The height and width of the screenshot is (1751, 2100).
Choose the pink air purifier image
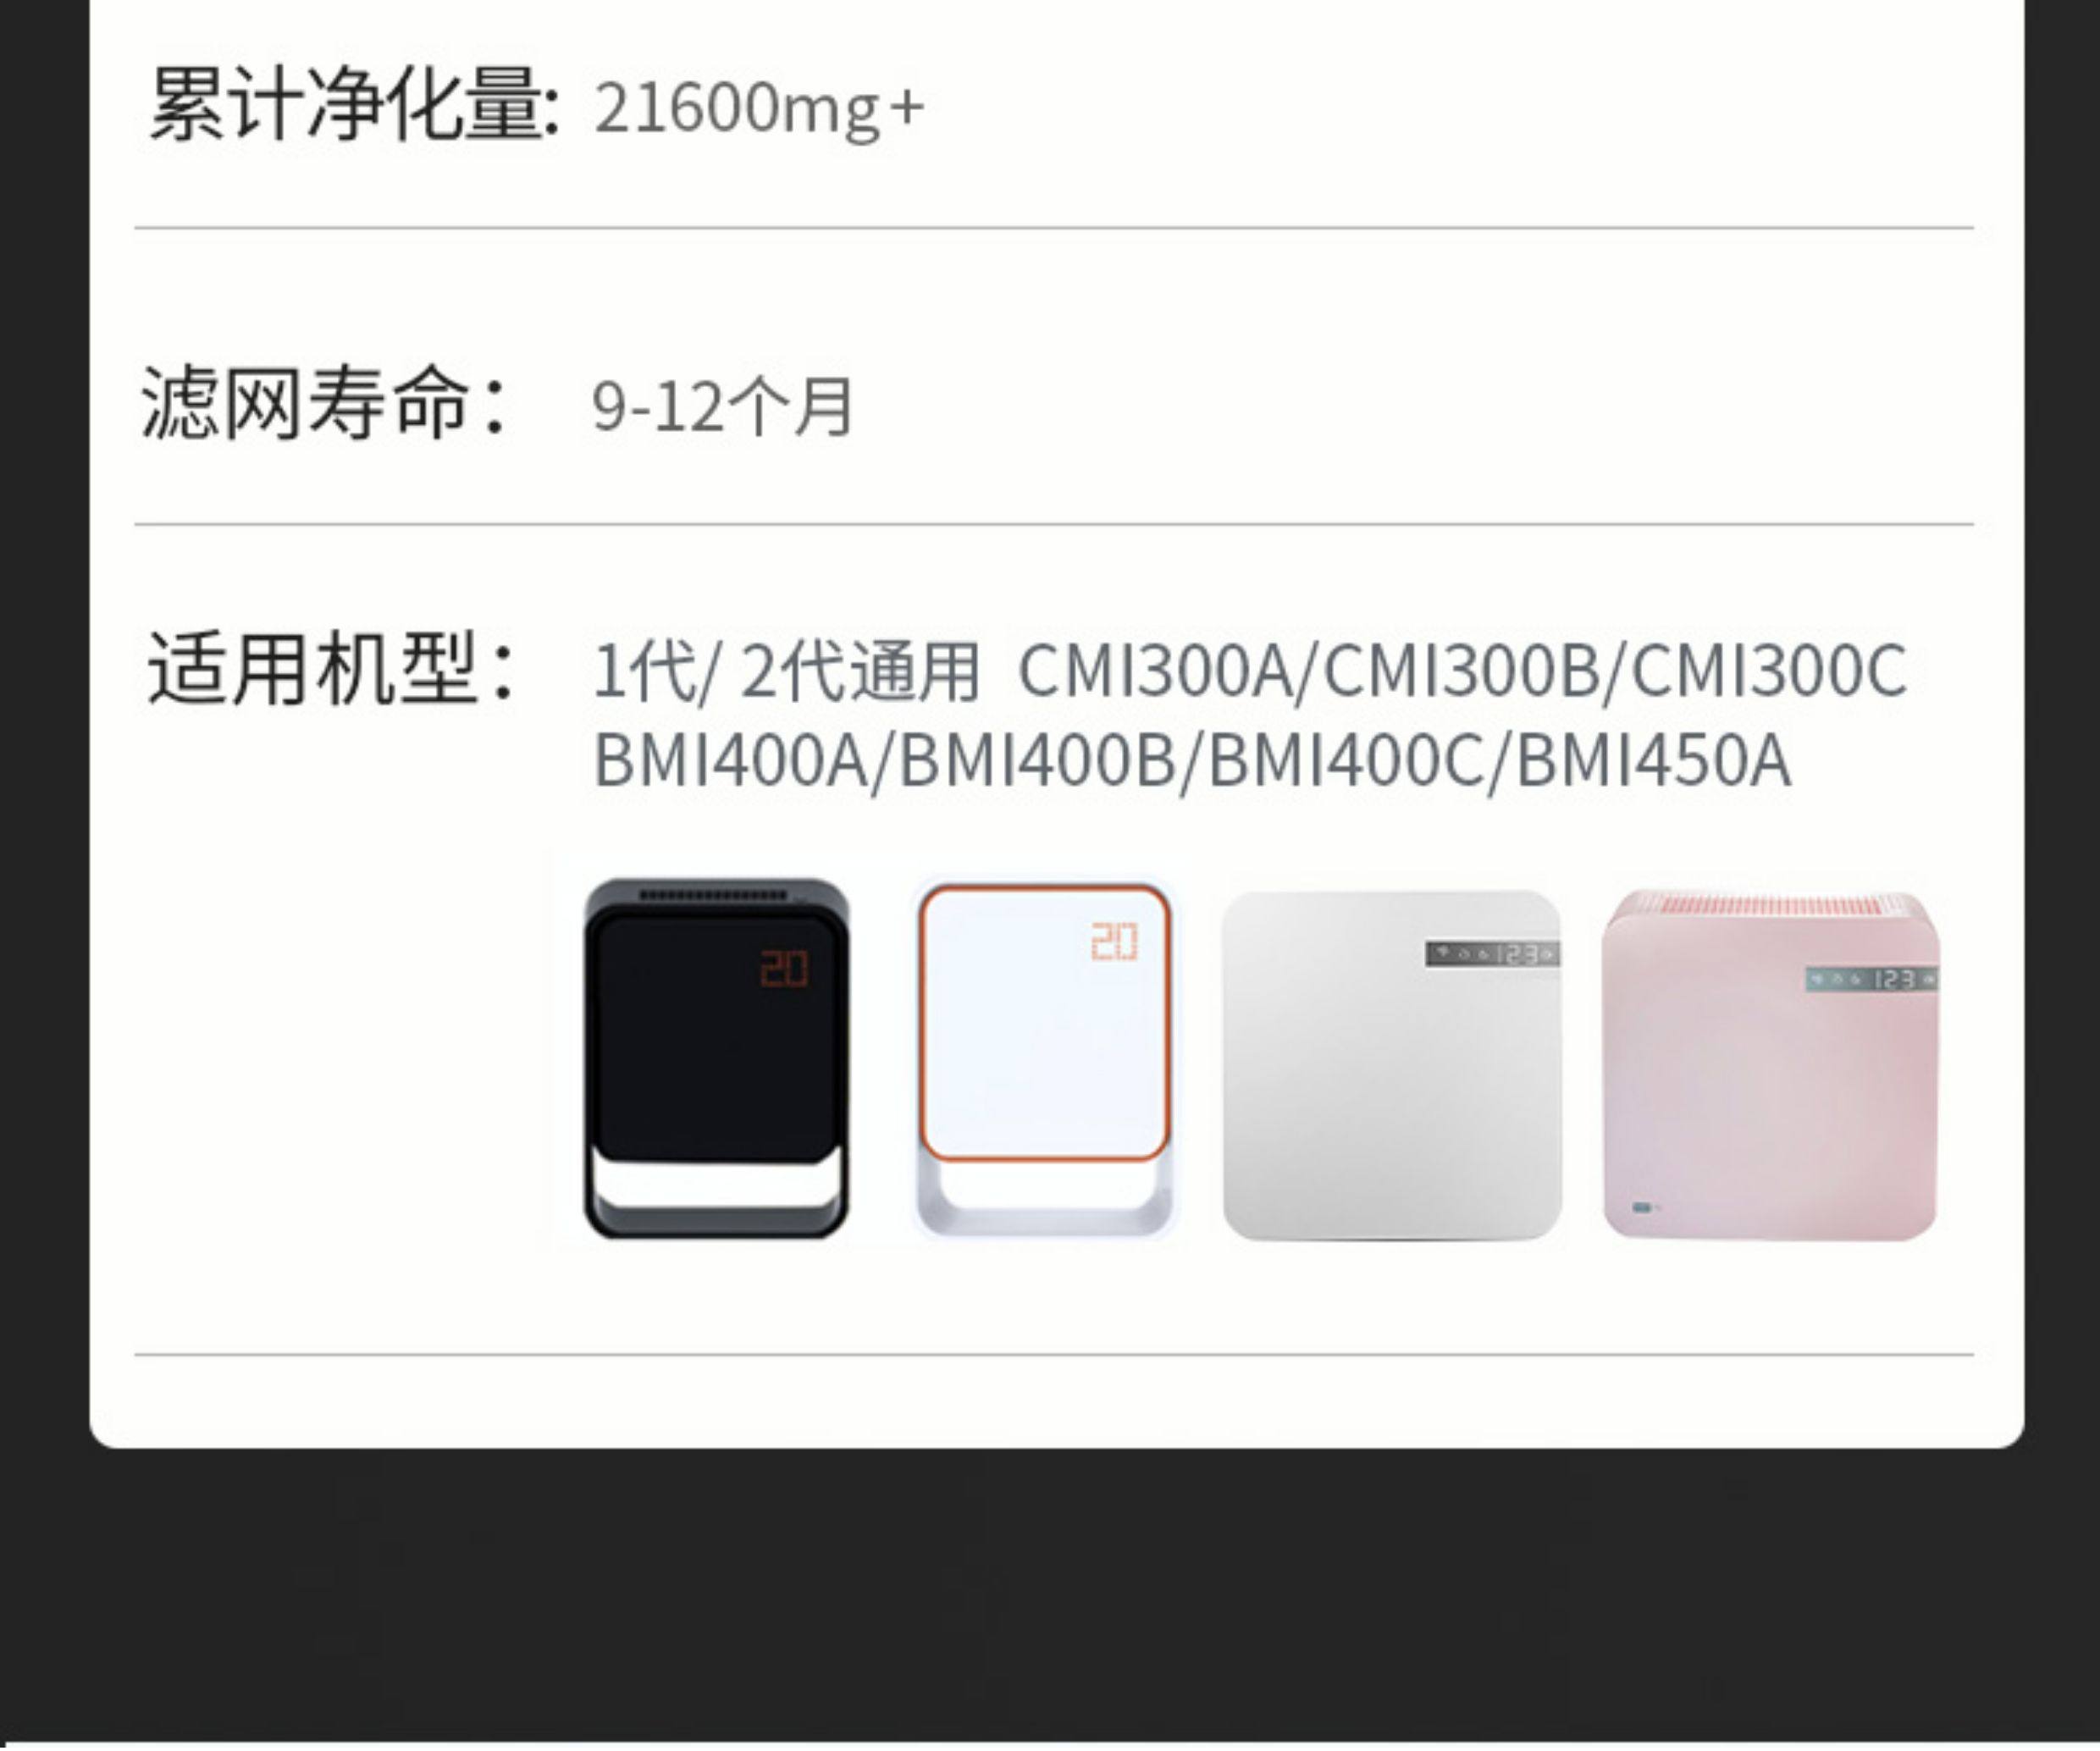click(x=1770, y=1065)
